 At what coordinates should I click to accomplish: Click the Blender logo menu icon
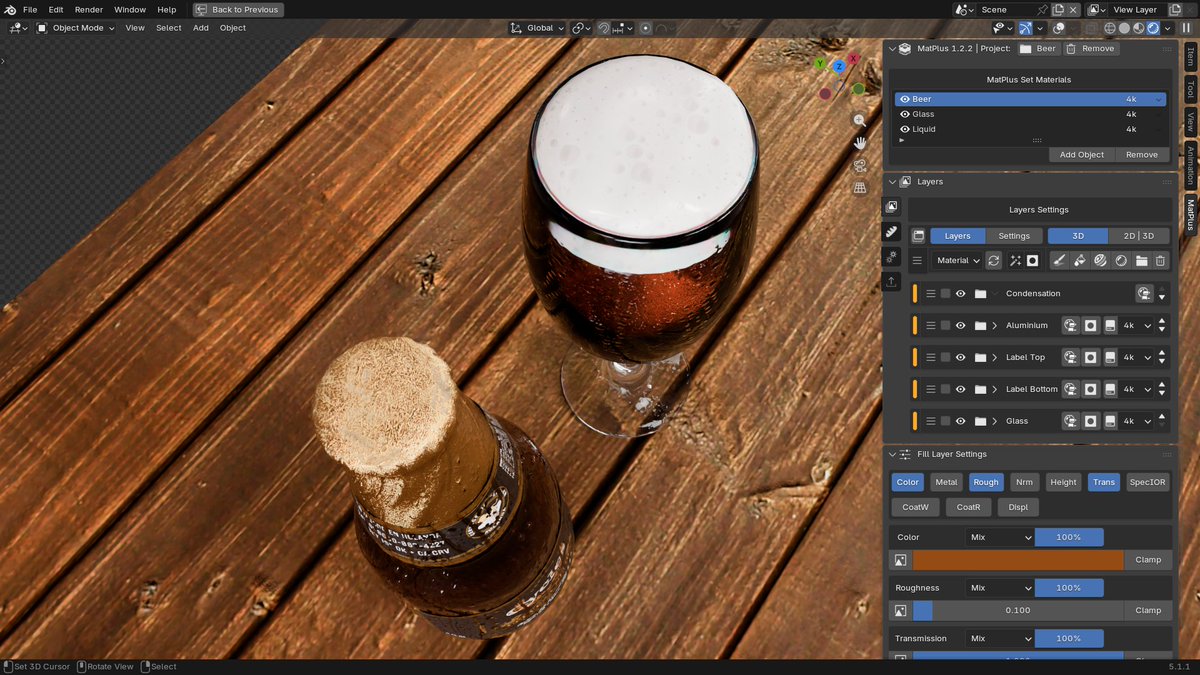[10, 9]
